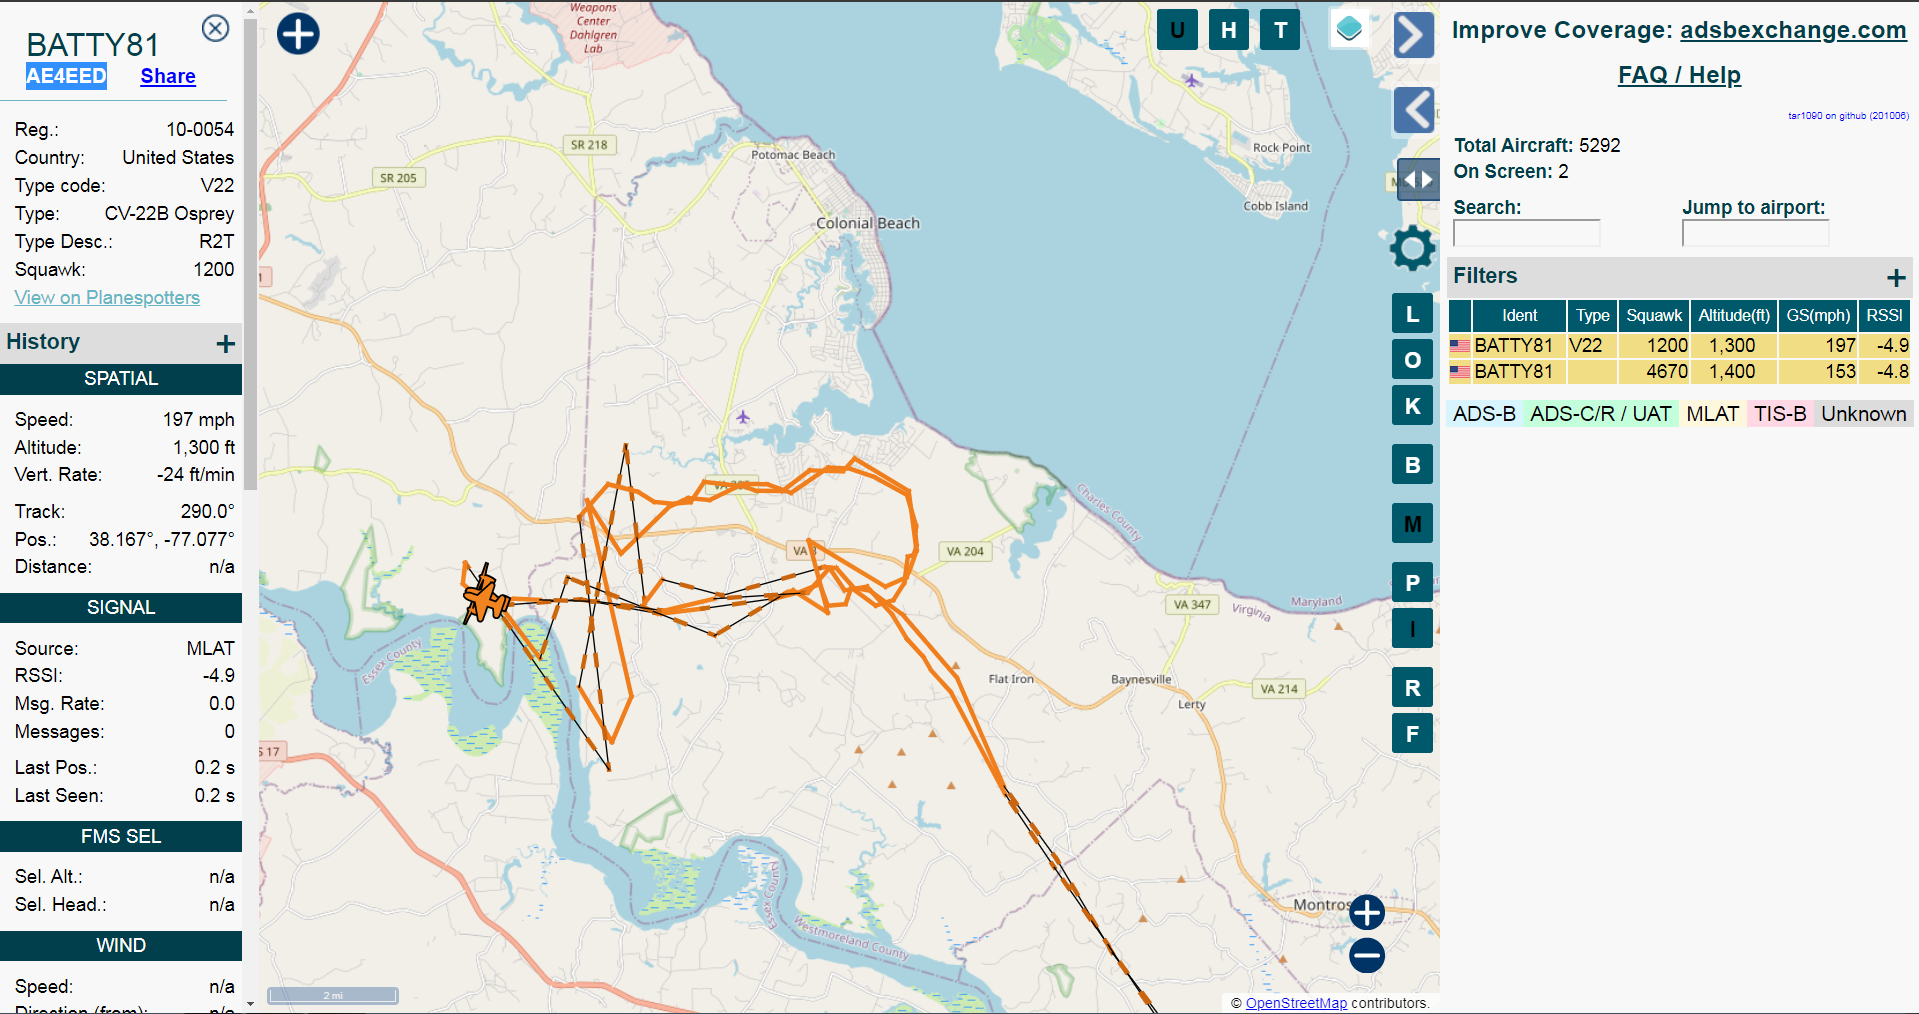Click the AE4EED hex code

(66, 76)
